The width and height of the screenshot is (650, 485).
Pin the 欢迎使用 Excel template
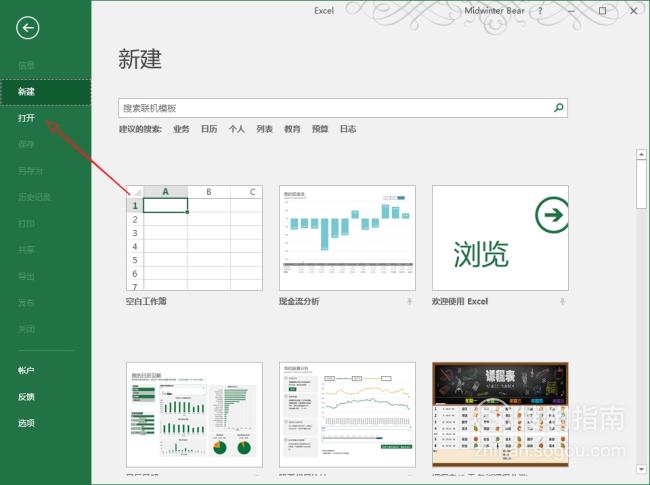pos(563,301)
